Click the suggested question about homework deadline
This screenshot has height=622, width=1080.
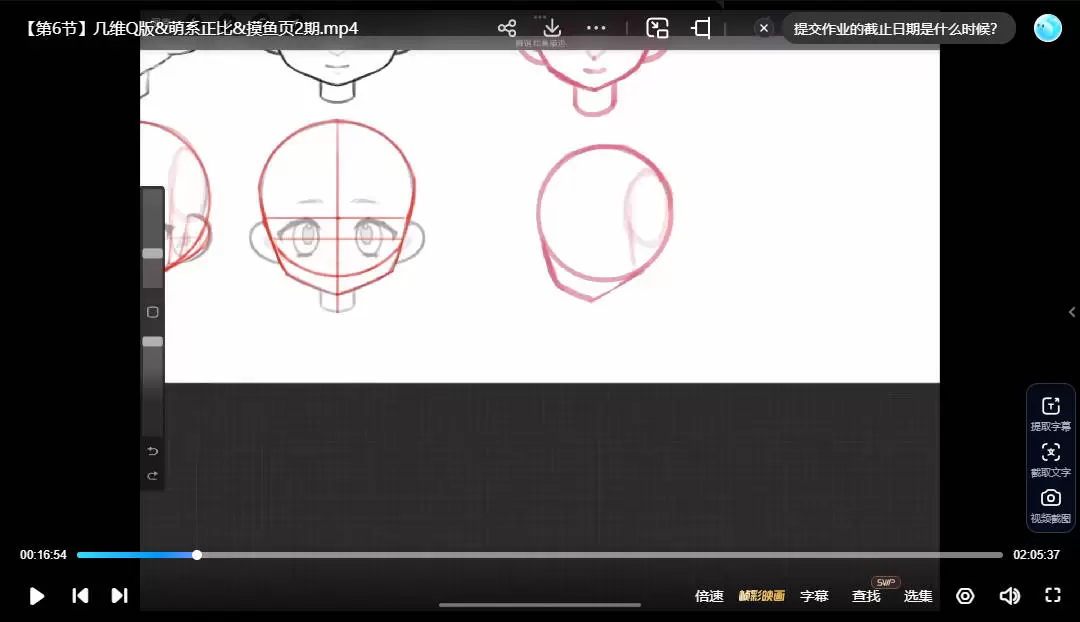tap(895, 28)
